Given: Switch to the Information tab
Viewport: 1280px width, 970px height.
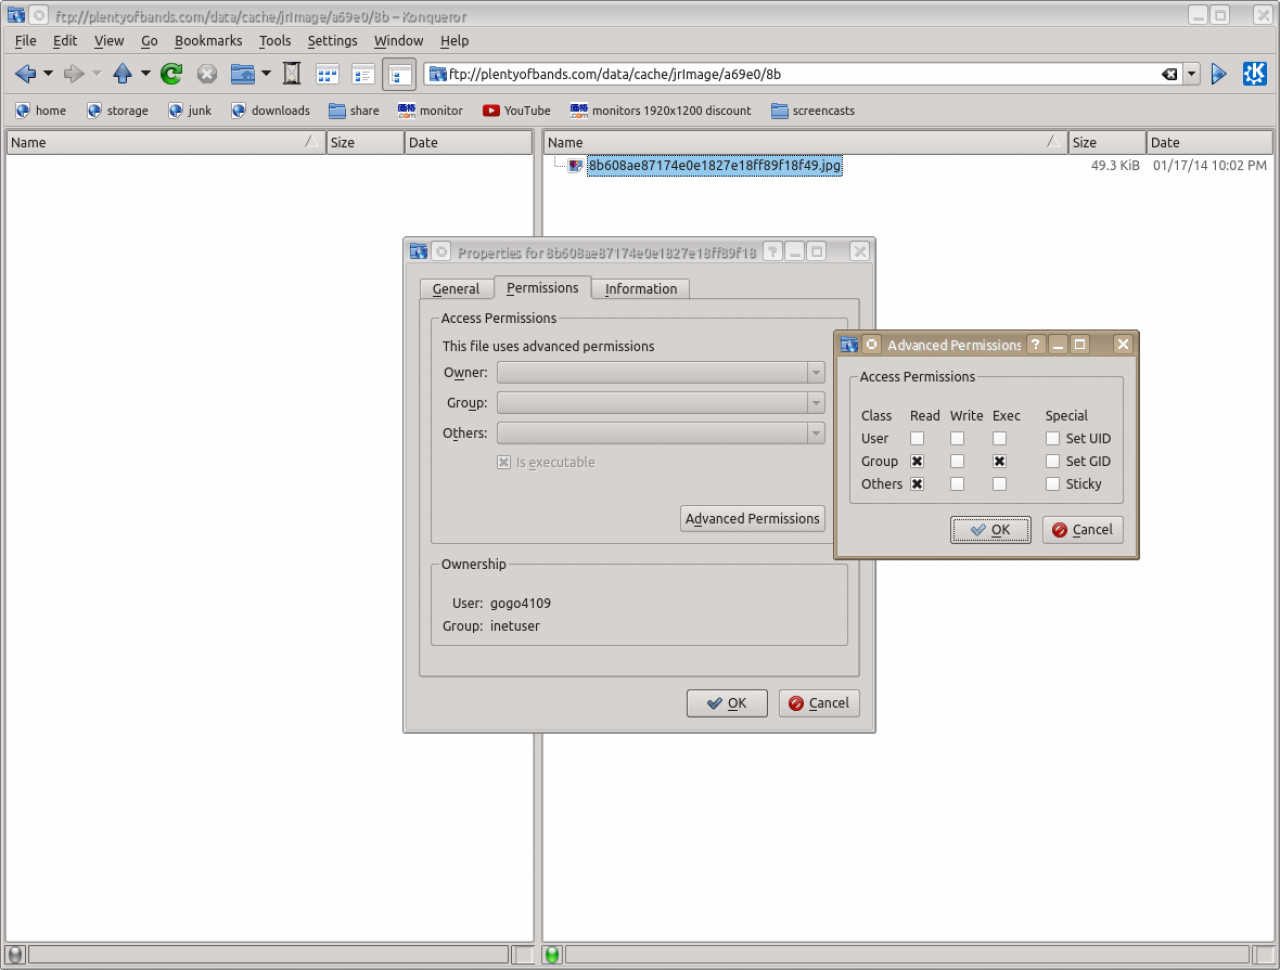Looking at the screenshot, I should [640, 289].
